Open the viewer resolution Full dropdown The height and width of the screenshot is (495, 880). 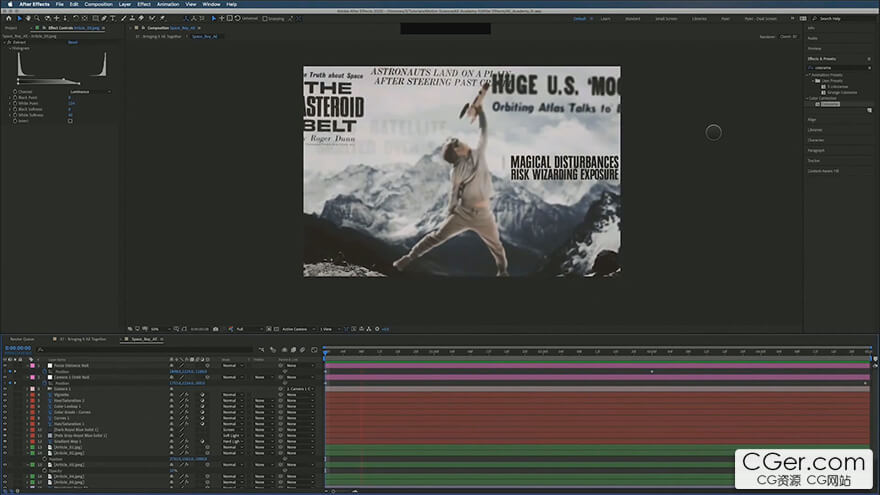tap(249, 329)
